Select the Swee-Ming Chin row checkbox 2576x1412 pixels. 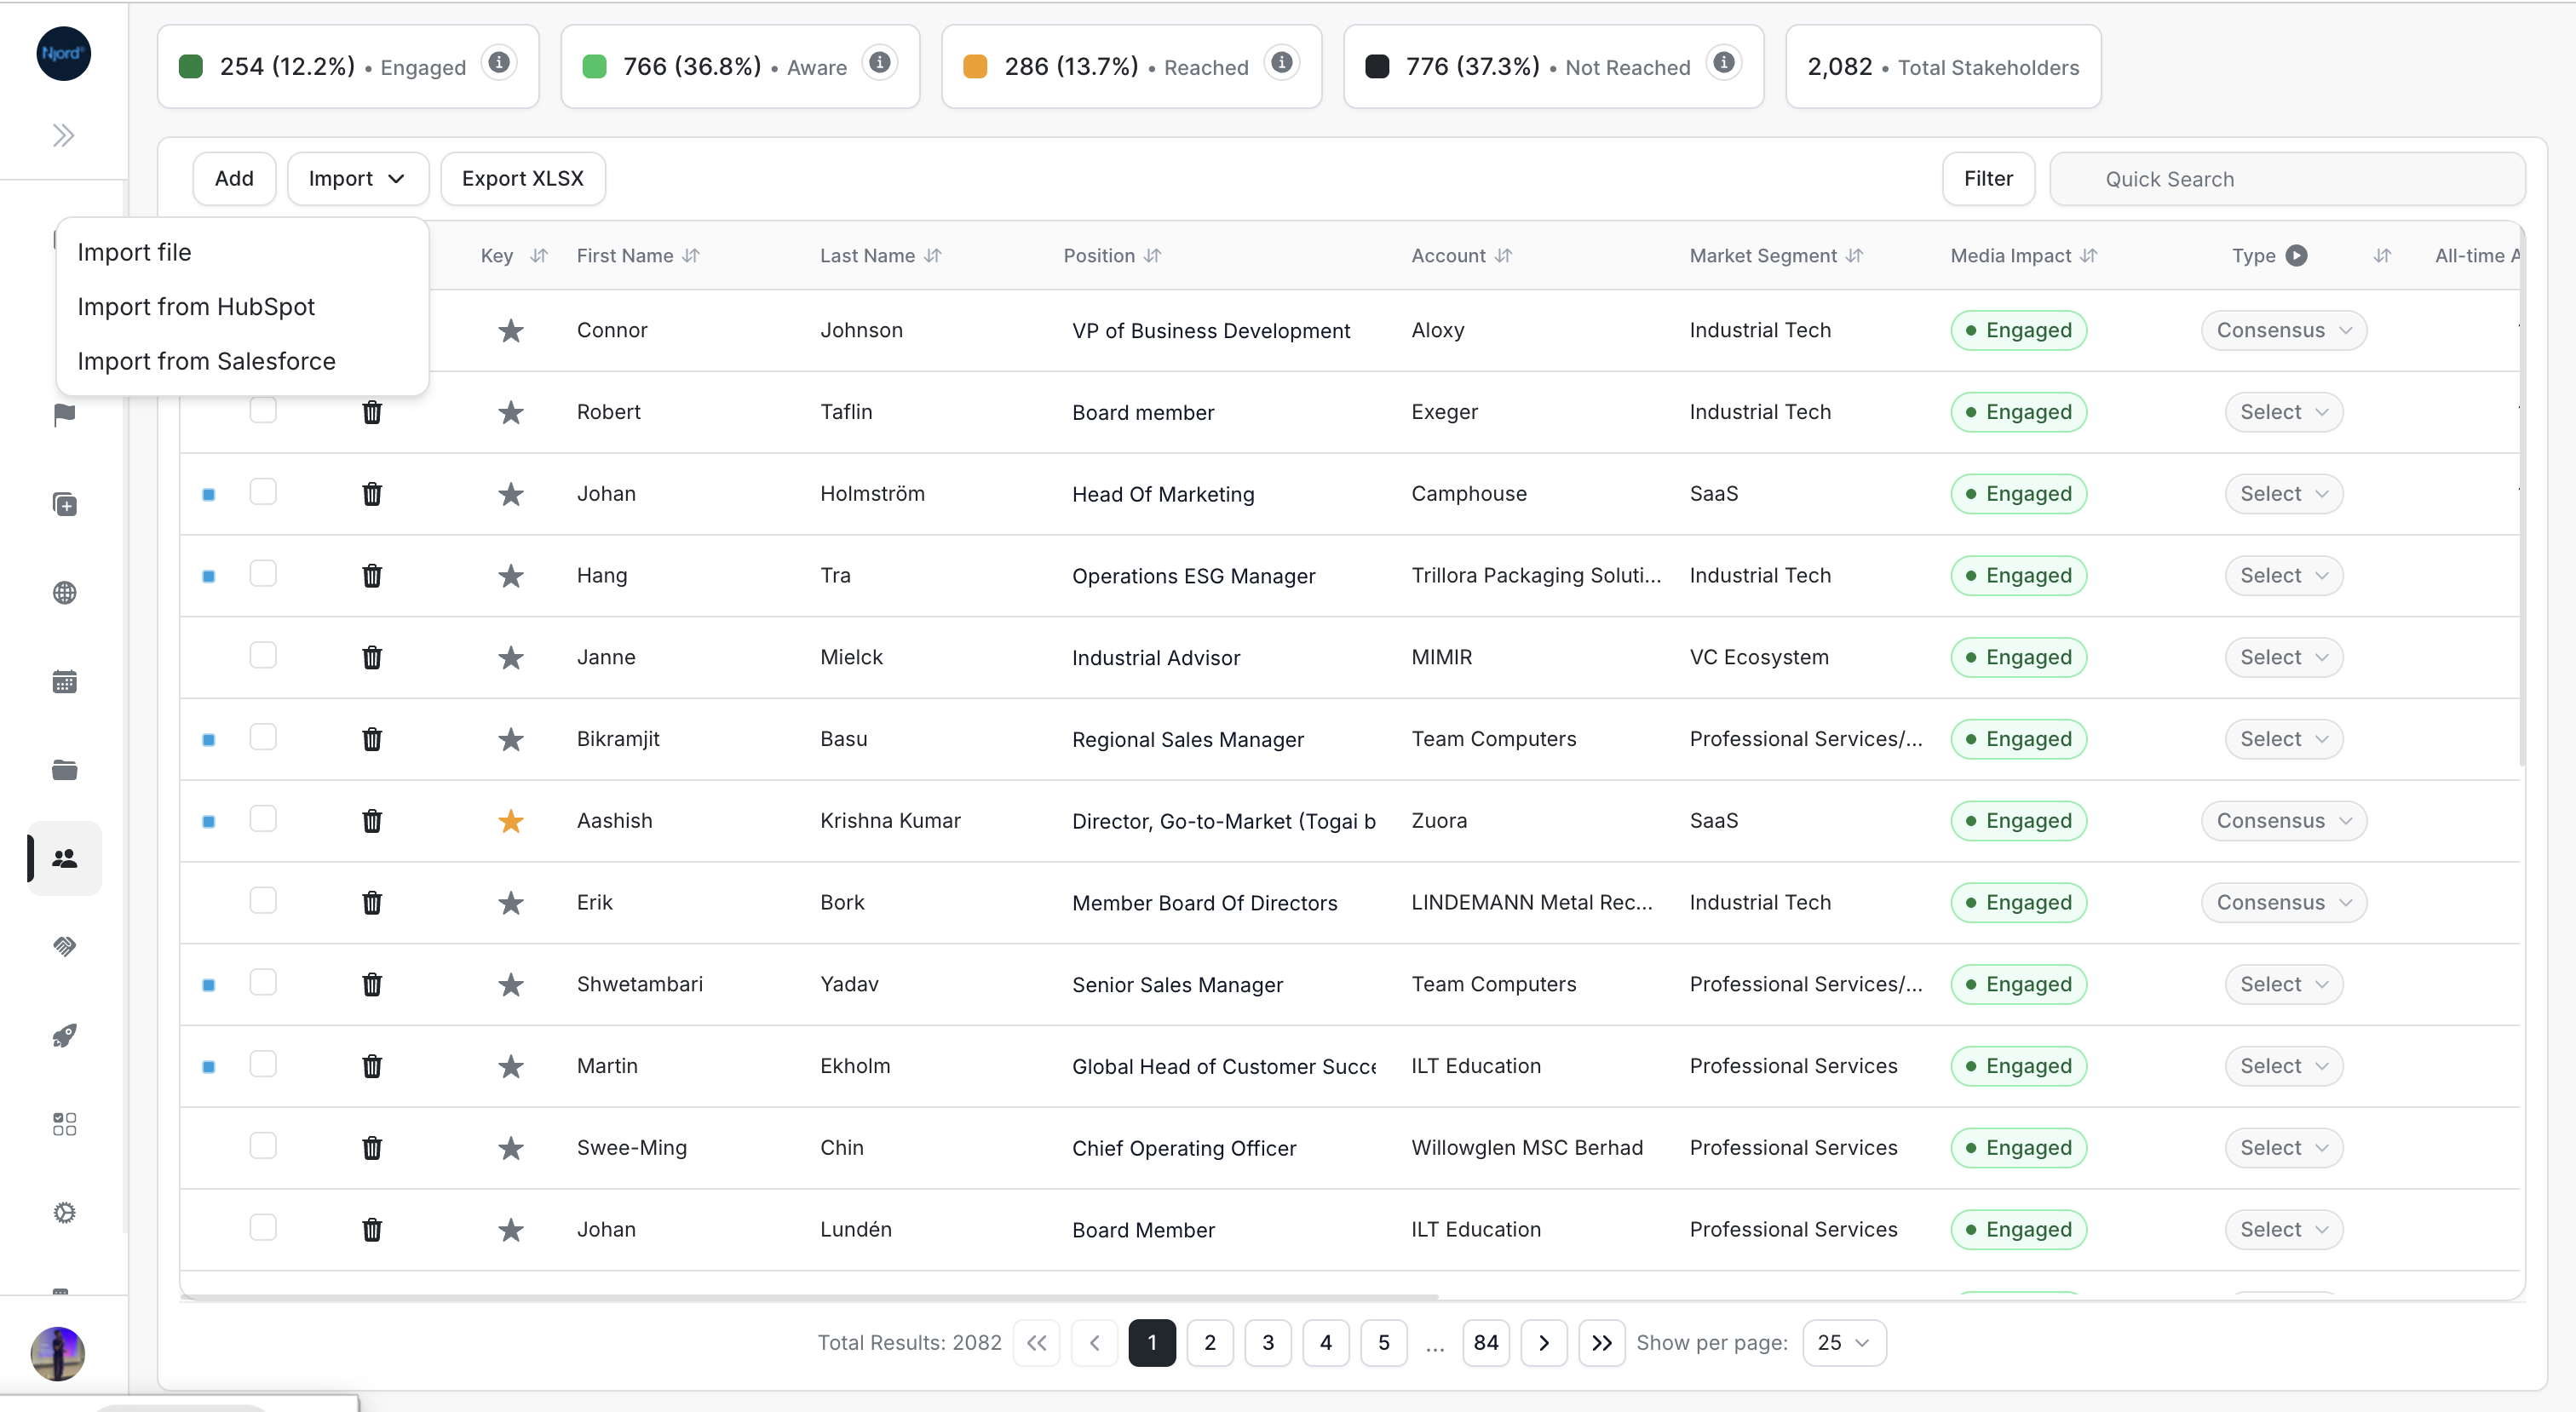(x=263, y=1146)
